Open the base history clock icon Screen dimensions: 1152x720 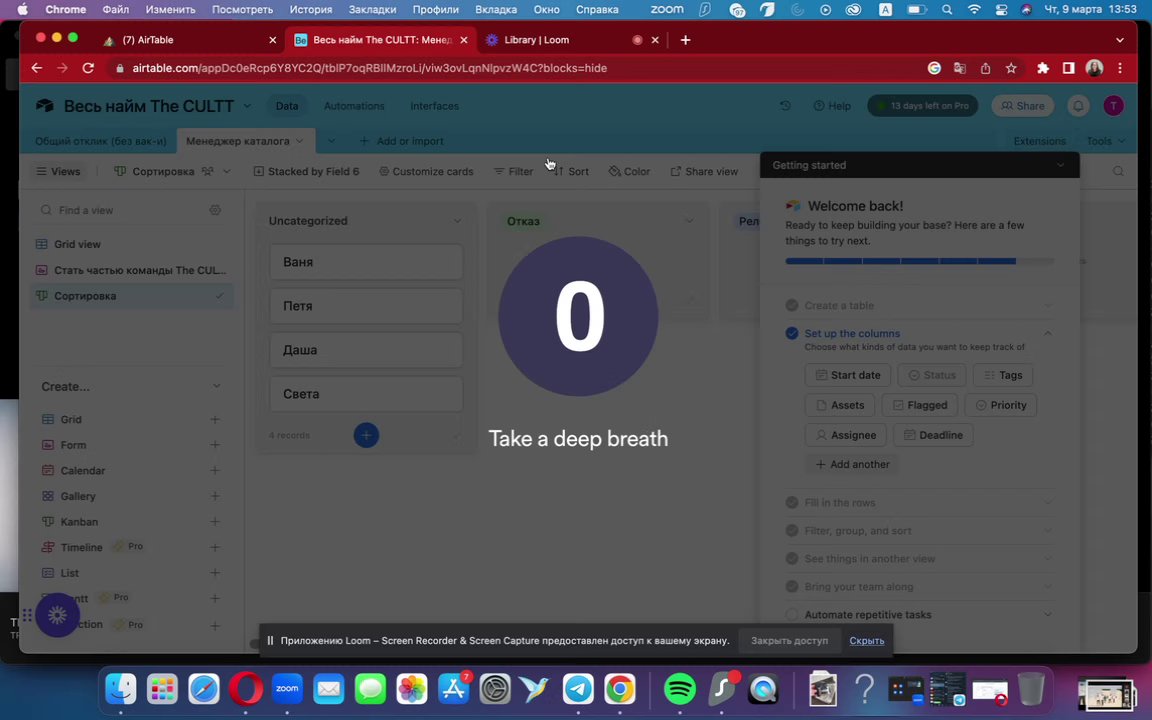(785, 106)
